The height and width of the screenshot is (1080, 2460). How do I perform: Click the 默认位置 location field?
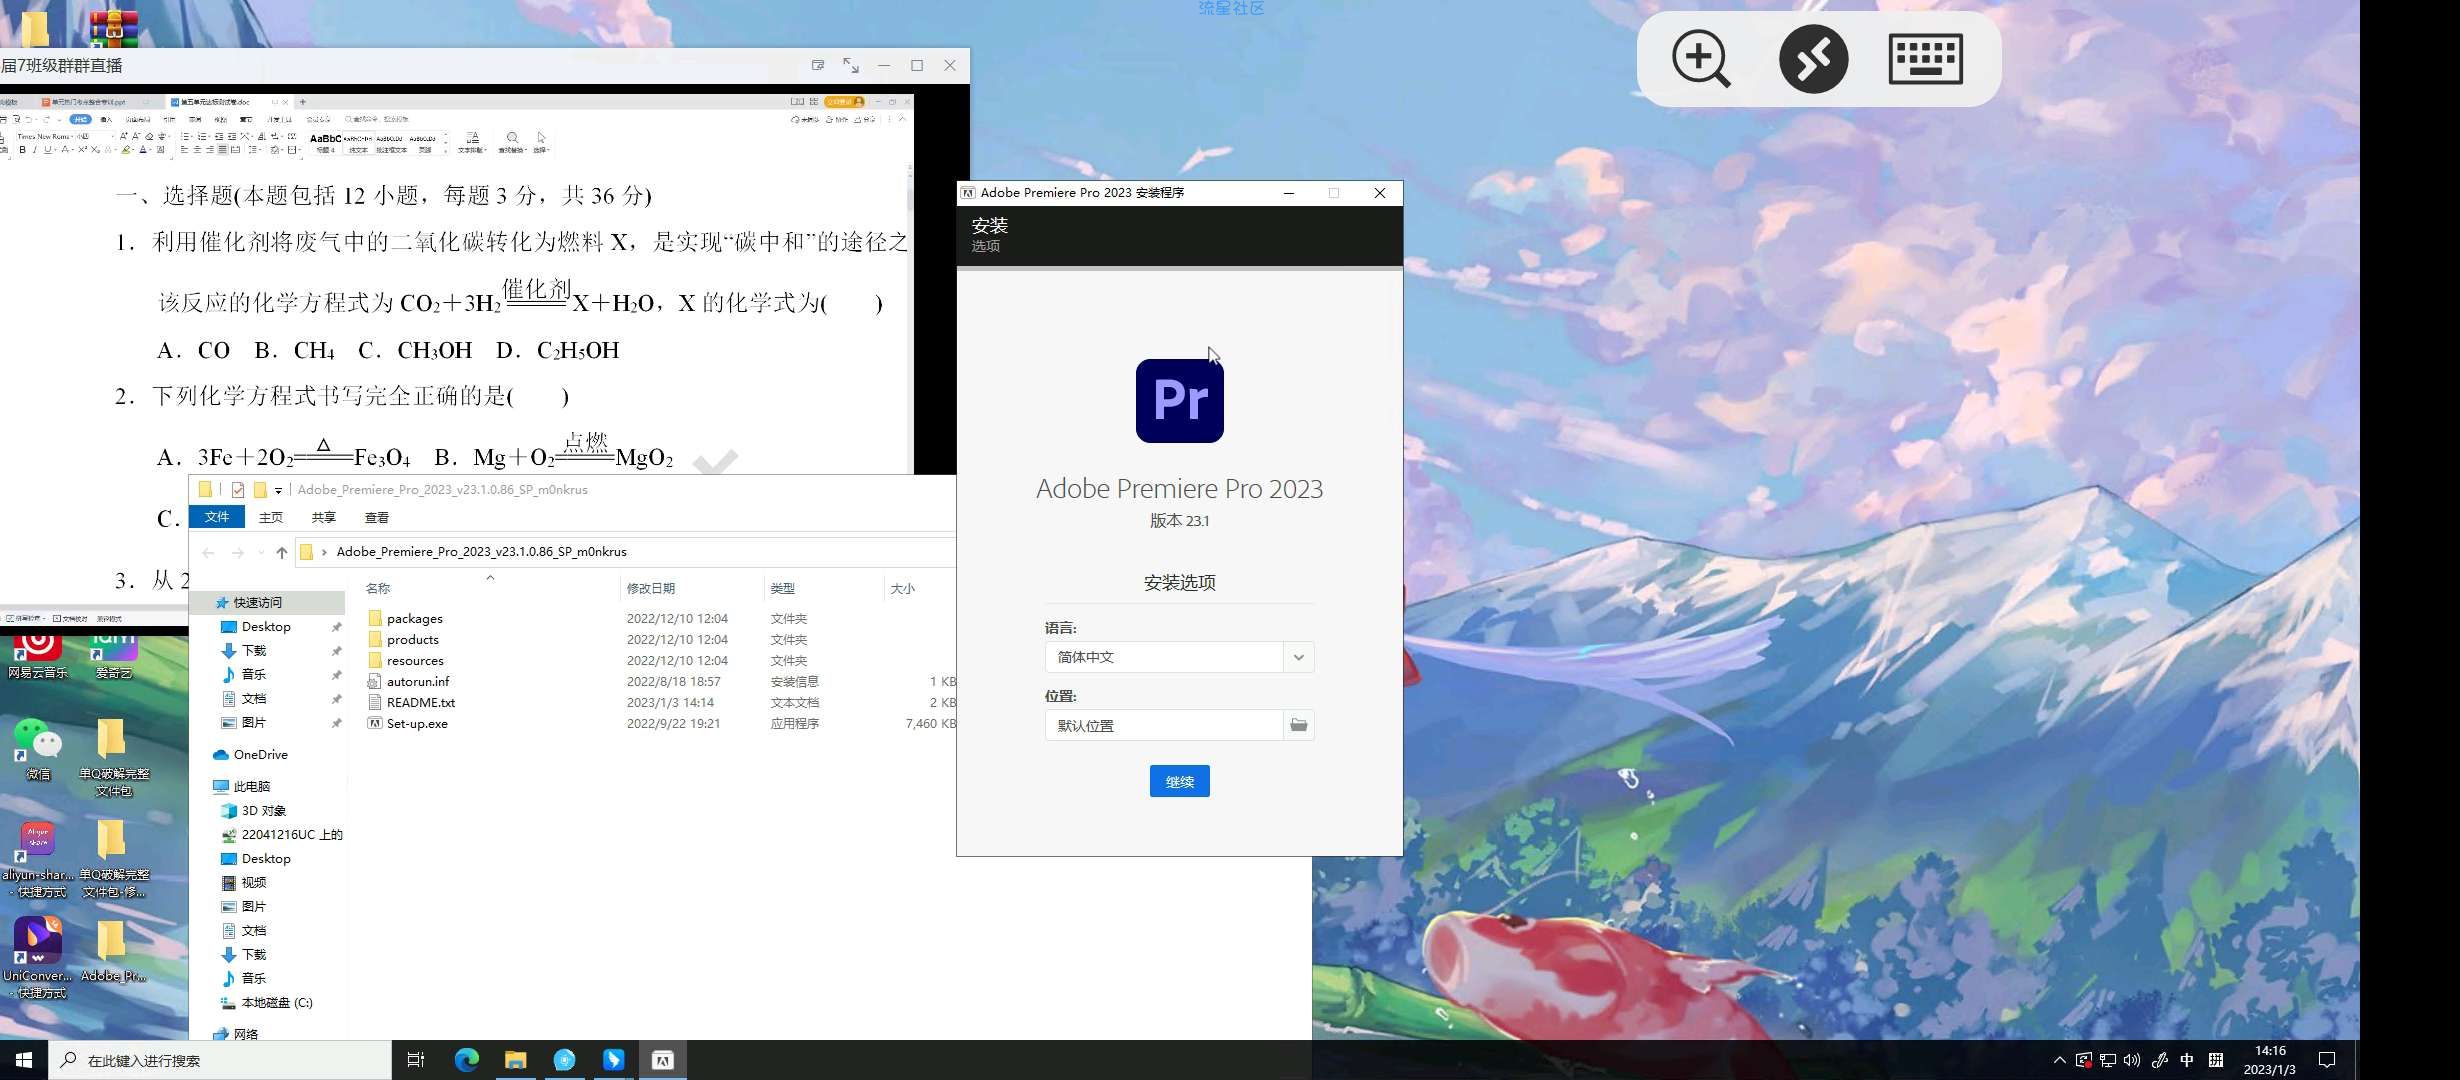click(1164, 725)
